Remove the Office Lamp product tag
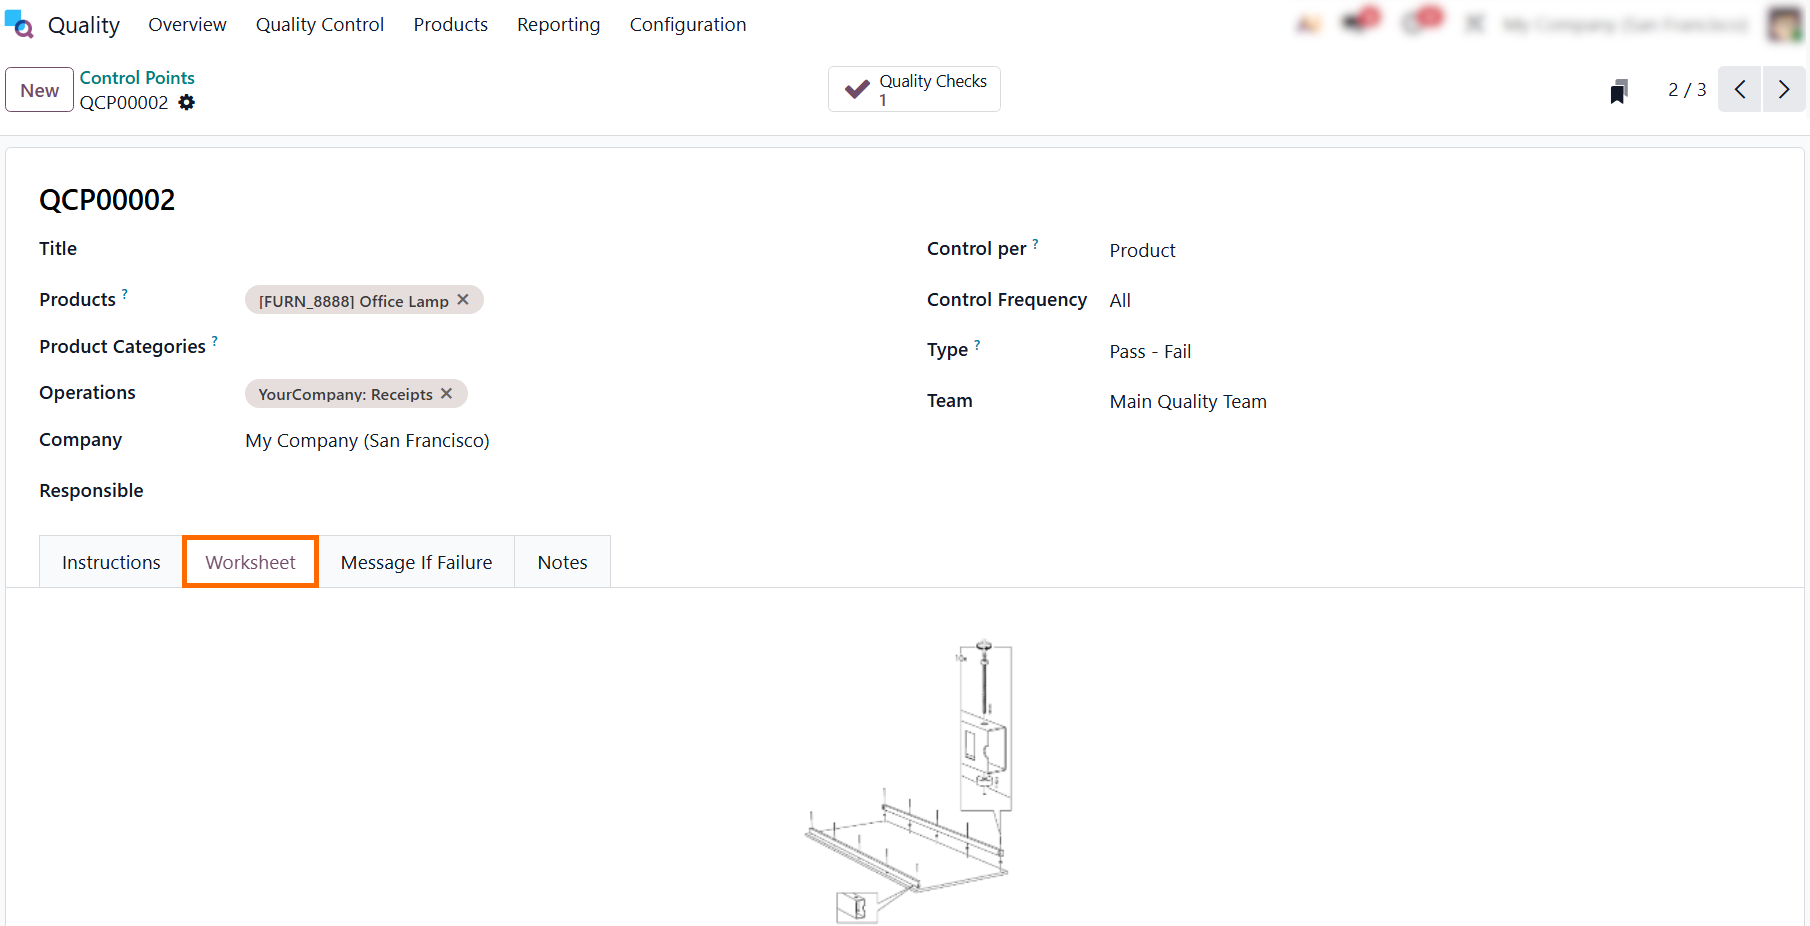This screenshot has width=1810, height=926. pyautogui.click(x=463, y=300)
